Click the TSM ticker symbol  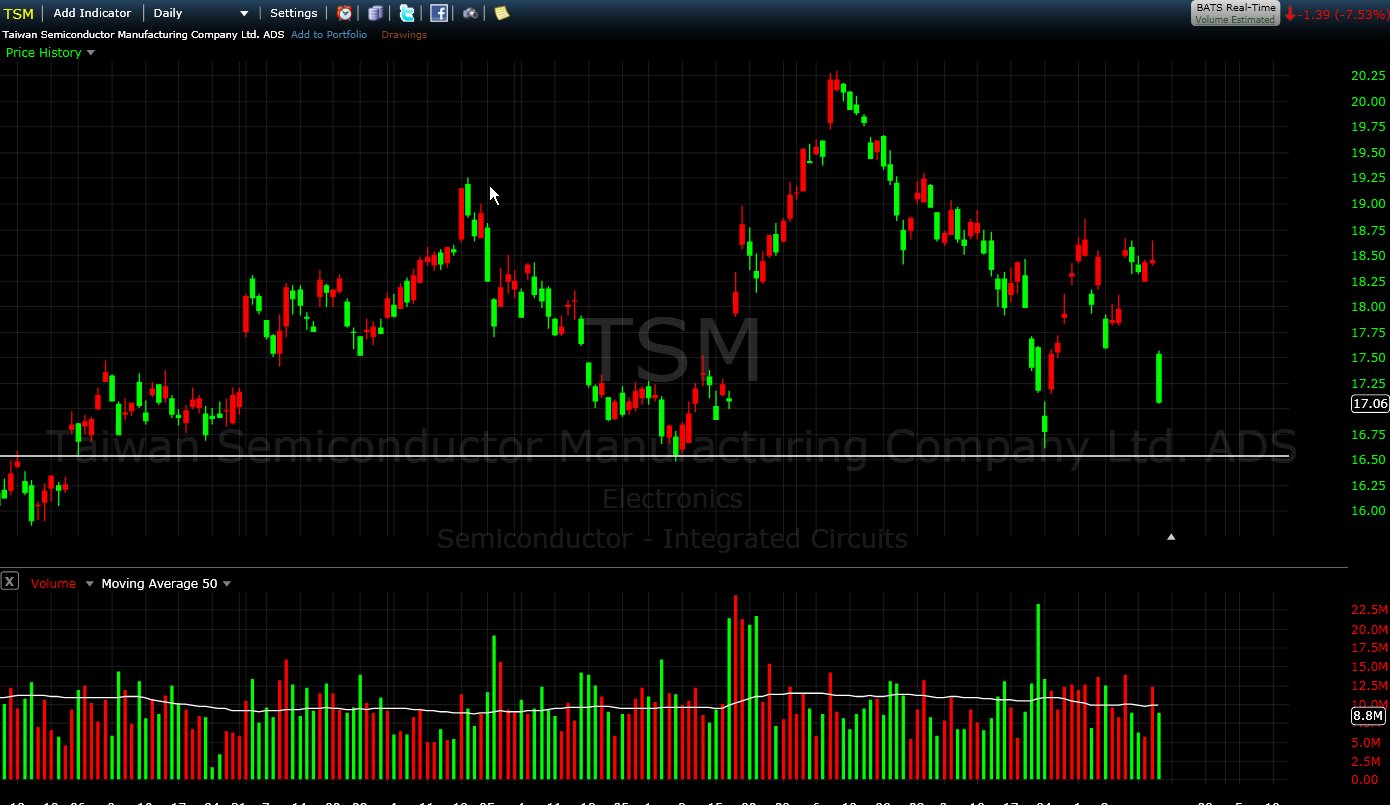point(18,14)
